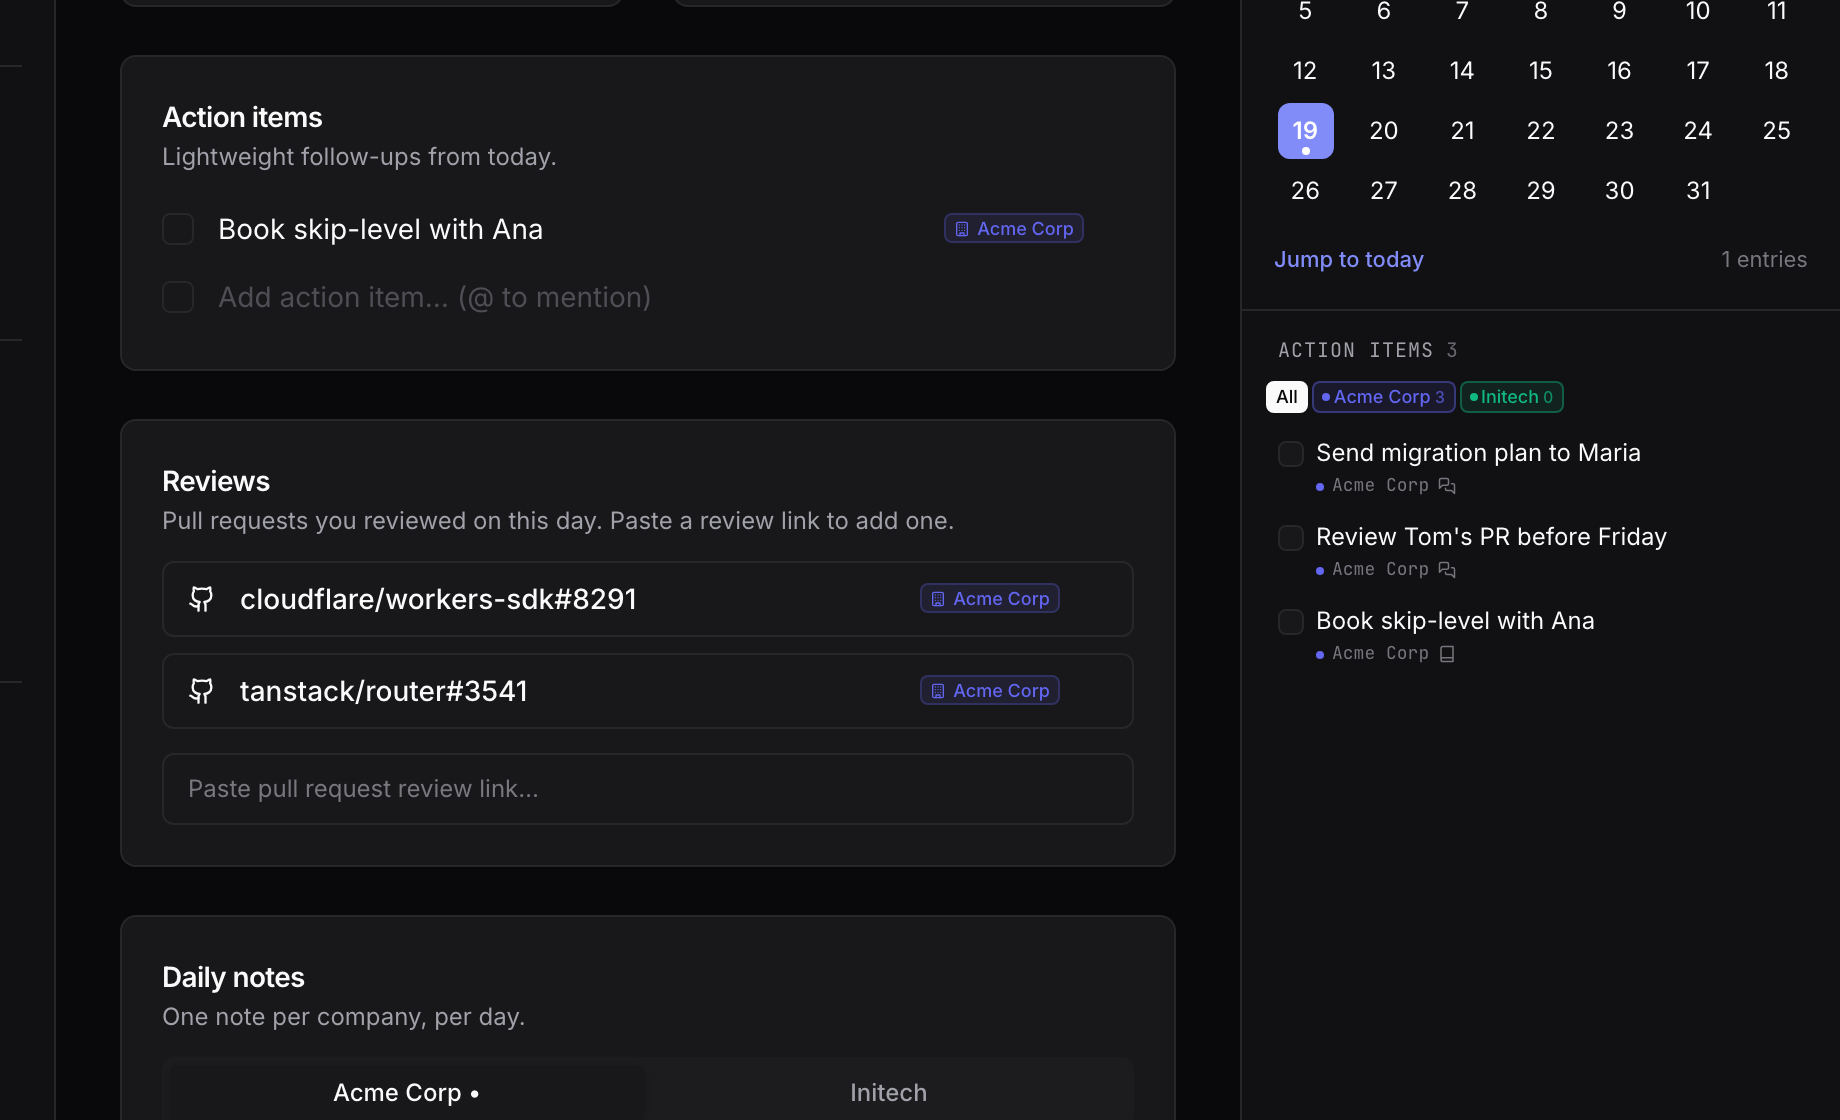The width and height of the screenshot is (1840, 1120).
Task: Check sidebar Book skip-level with Ana
Action: [x=1291, y=622]
